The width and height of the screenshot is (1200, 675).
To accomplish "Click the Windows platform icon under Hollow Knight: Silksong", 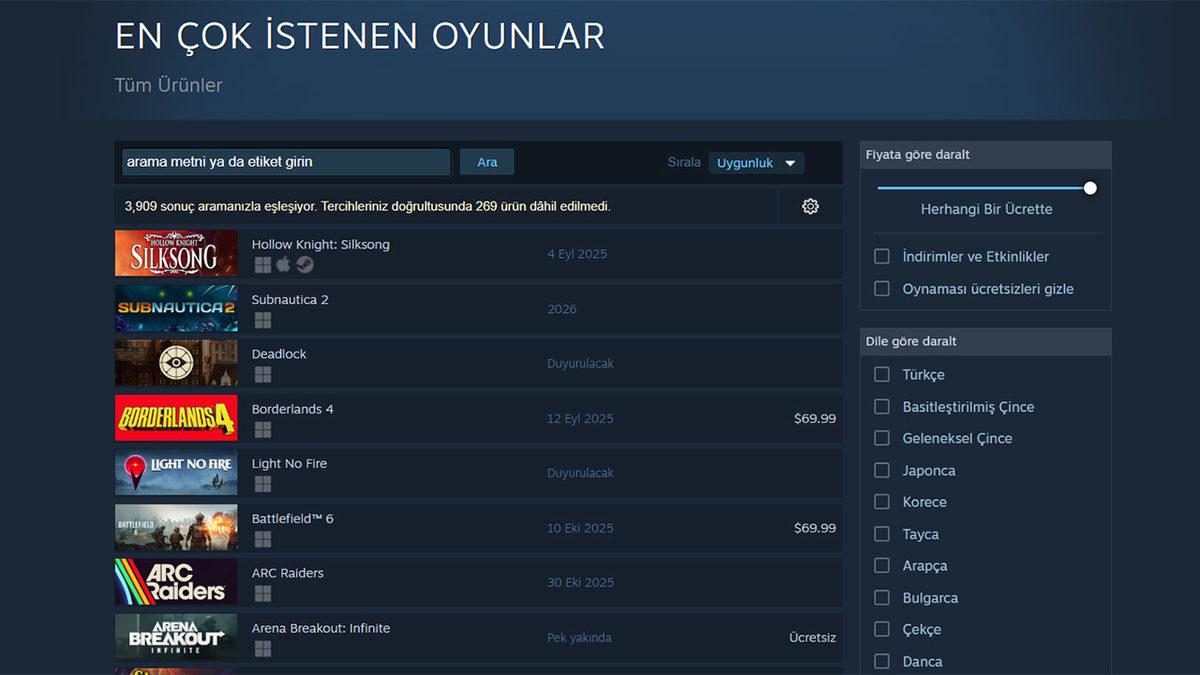I will pos(262,264).
